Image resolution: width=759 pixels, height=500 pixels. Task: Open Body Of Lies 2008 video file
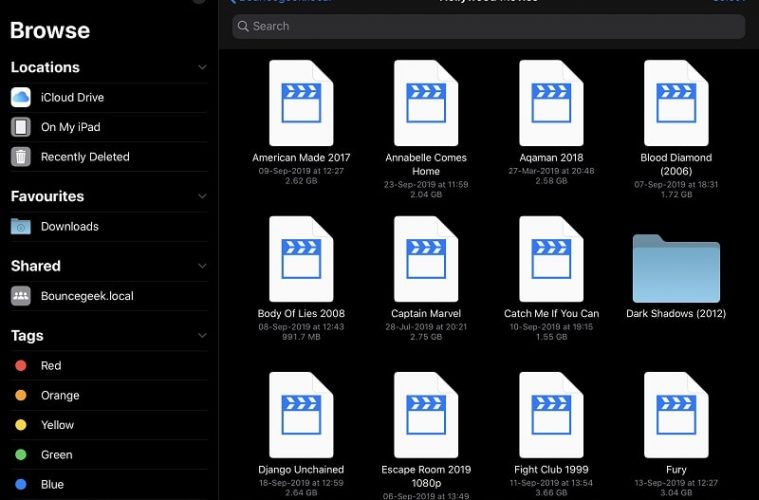[301, 259]
